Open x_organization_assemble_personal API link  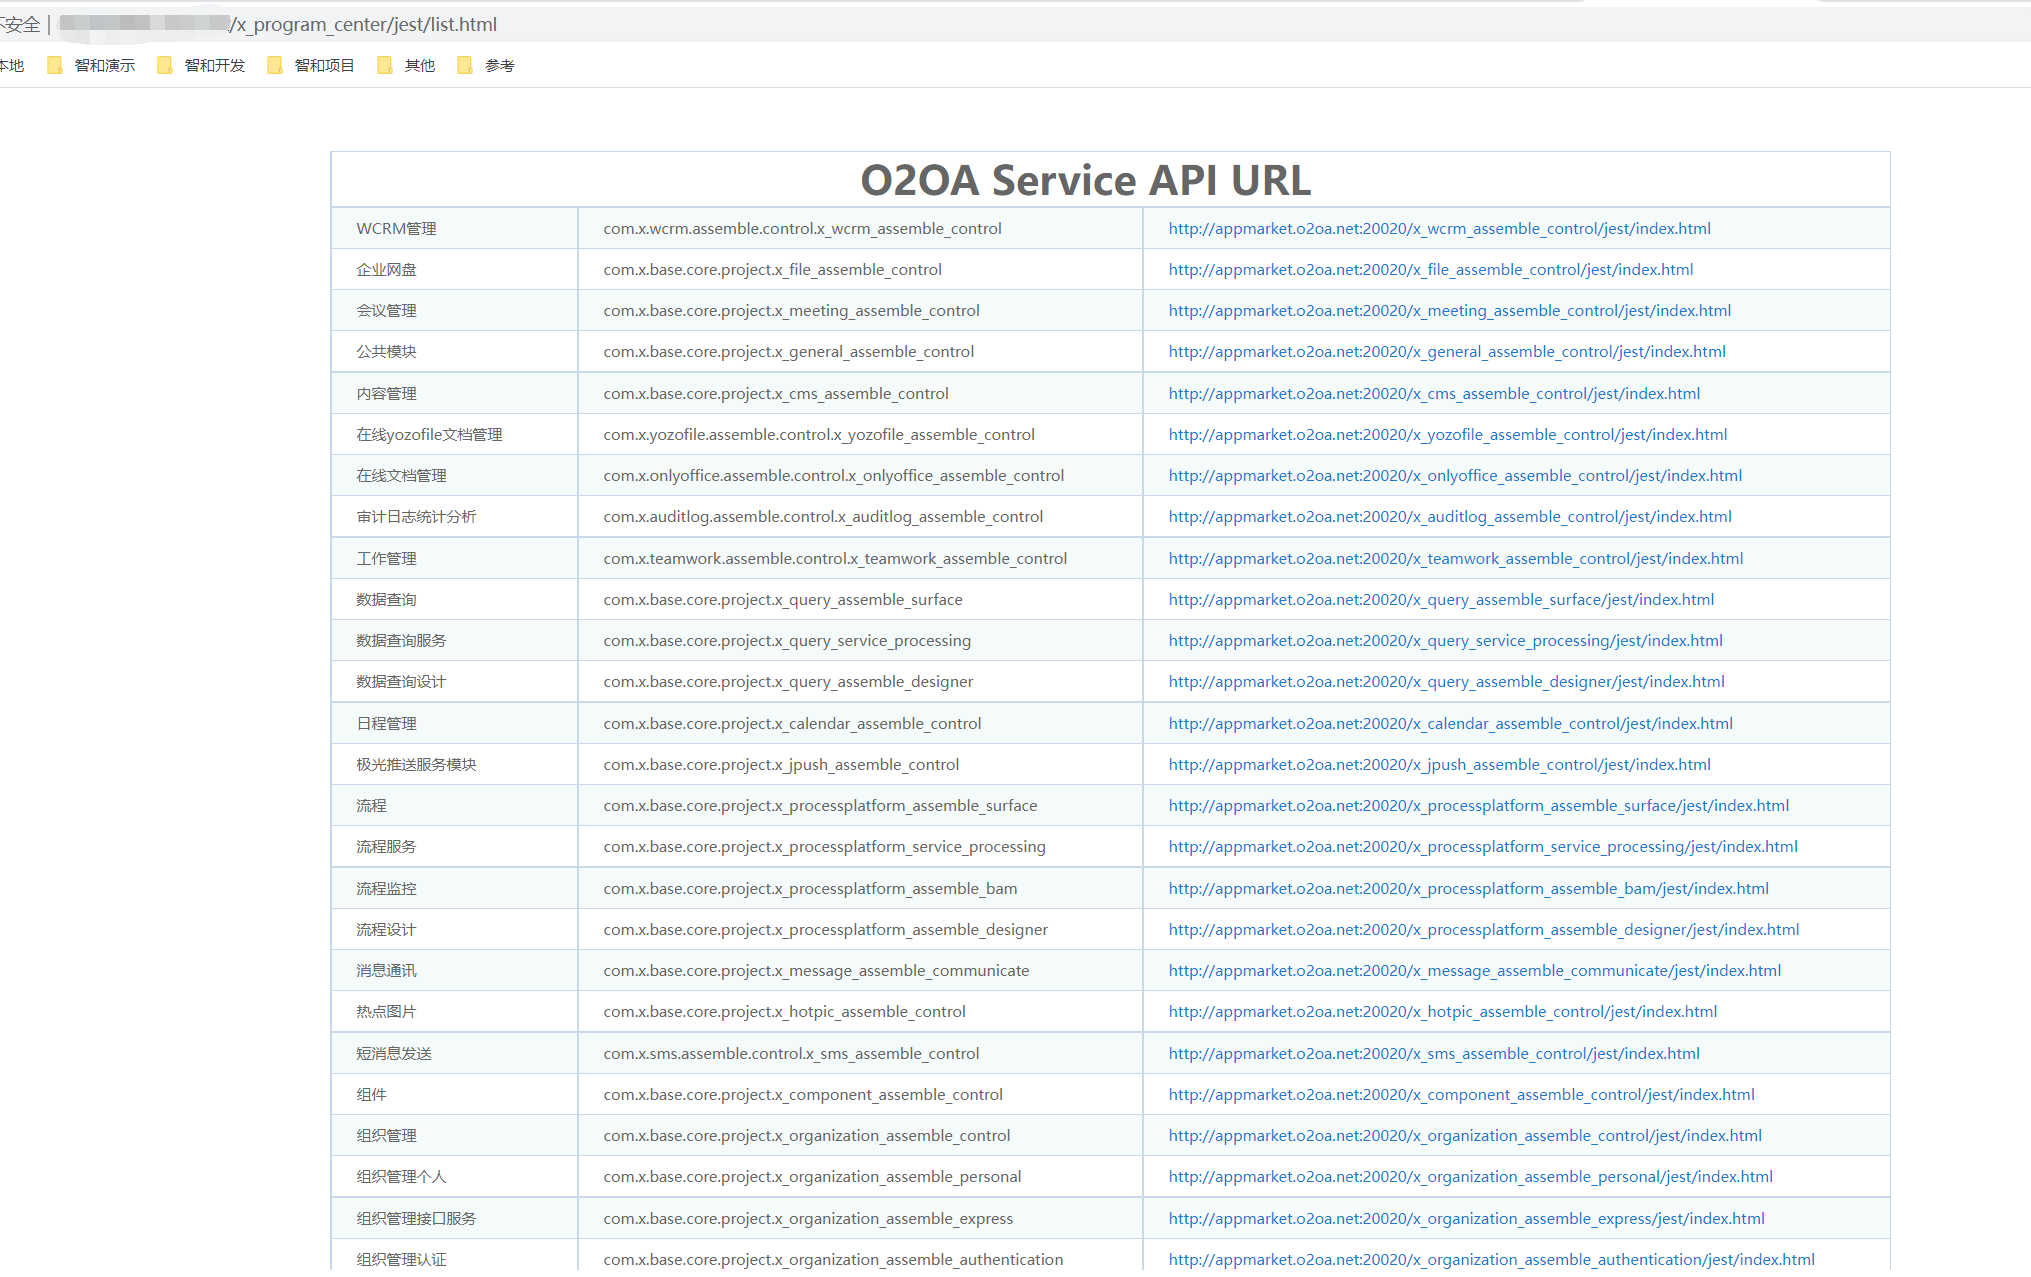coord(1470,1176)
